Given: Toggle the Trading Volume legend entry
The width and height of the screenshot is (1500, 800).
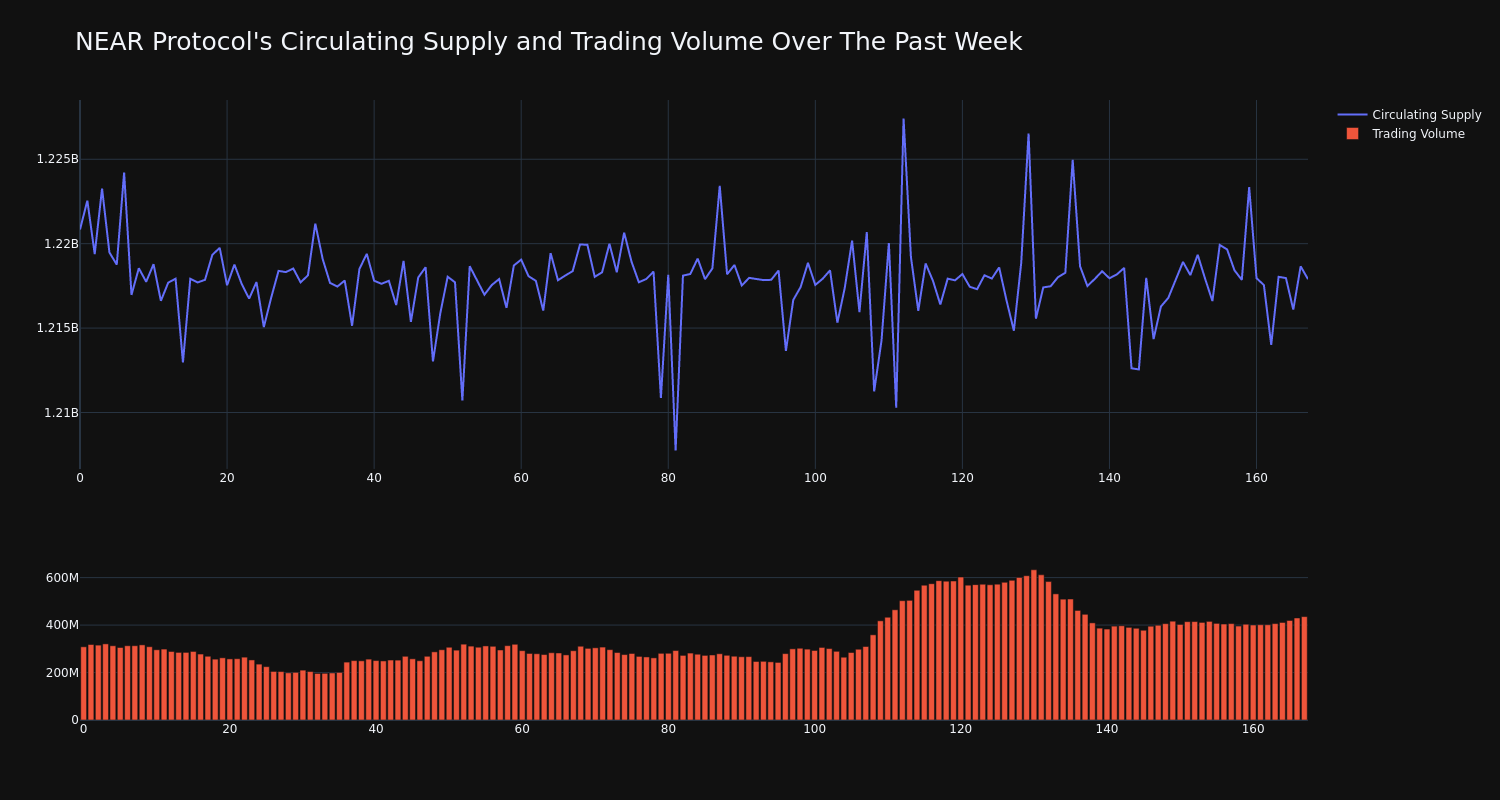Looking at the screenshot, I should pos(1405,134).
